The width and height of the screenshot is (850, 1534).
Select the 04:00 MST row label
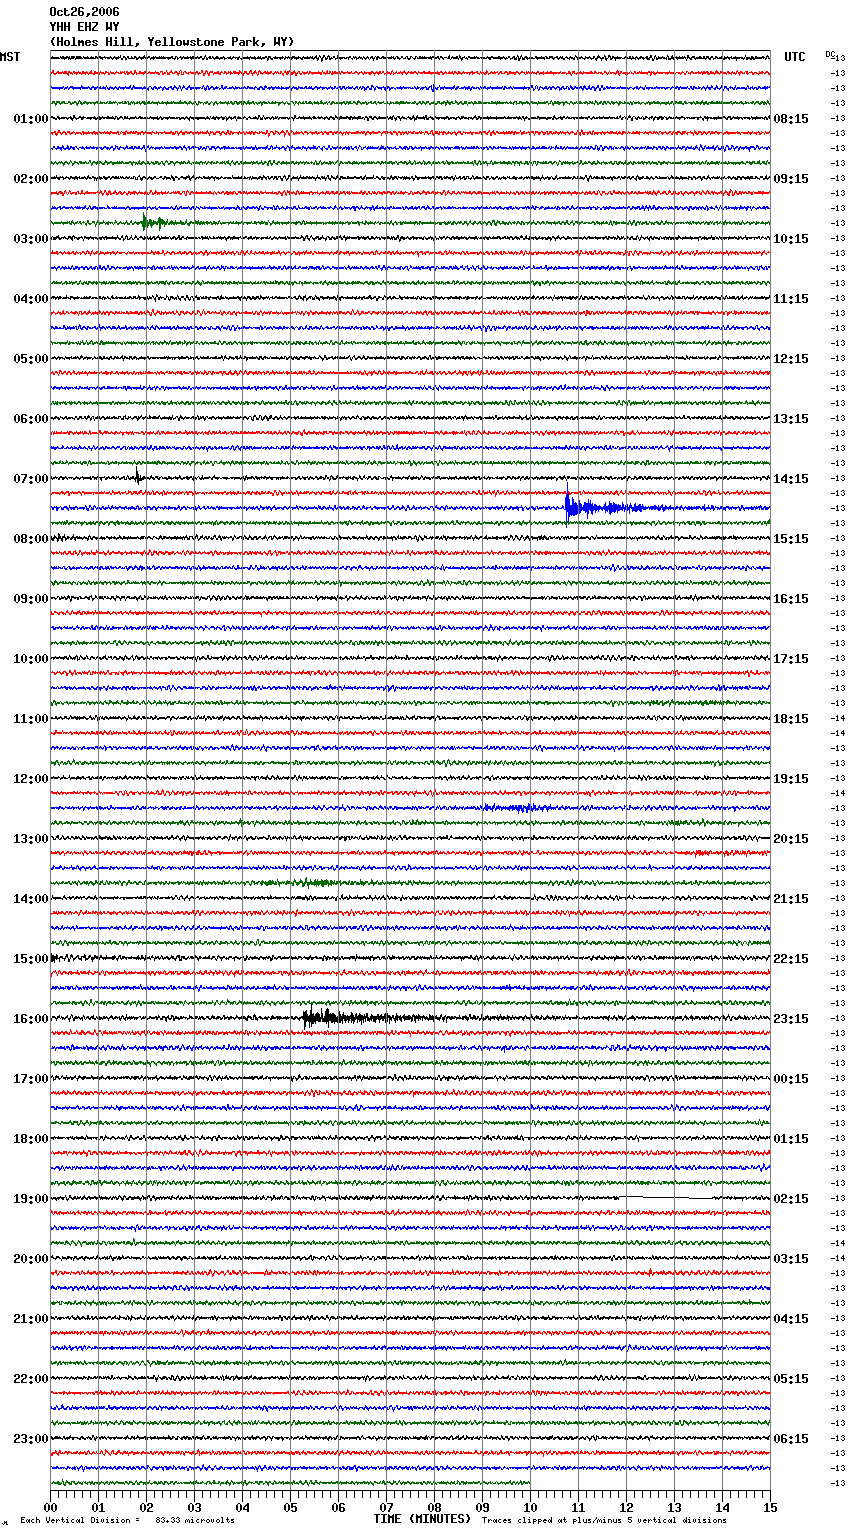click(31, 299)
